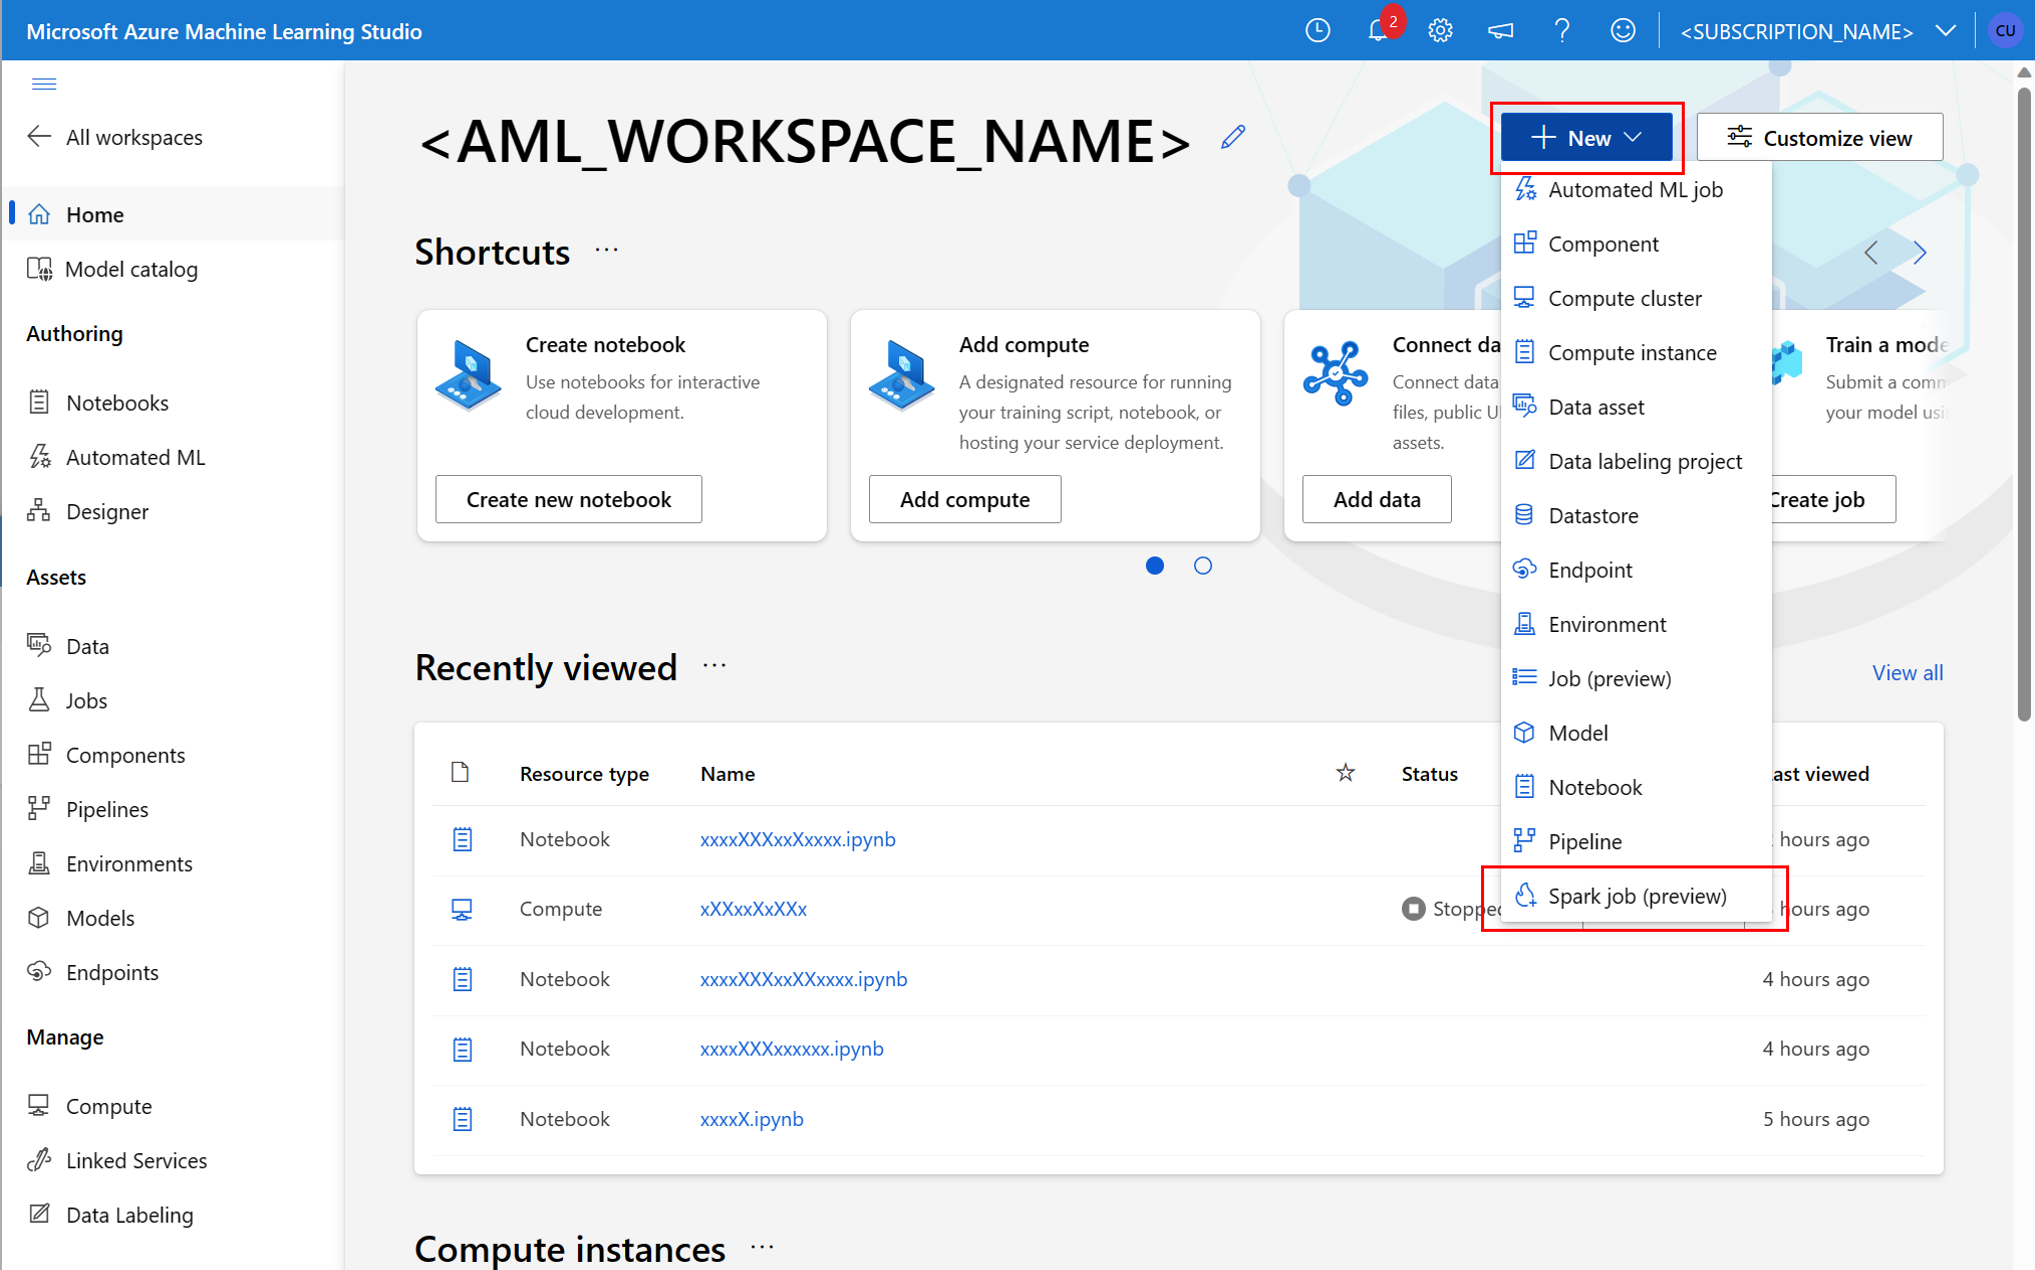Click the Add compute button
The image size is (2035, 1270).
(963, 499)
